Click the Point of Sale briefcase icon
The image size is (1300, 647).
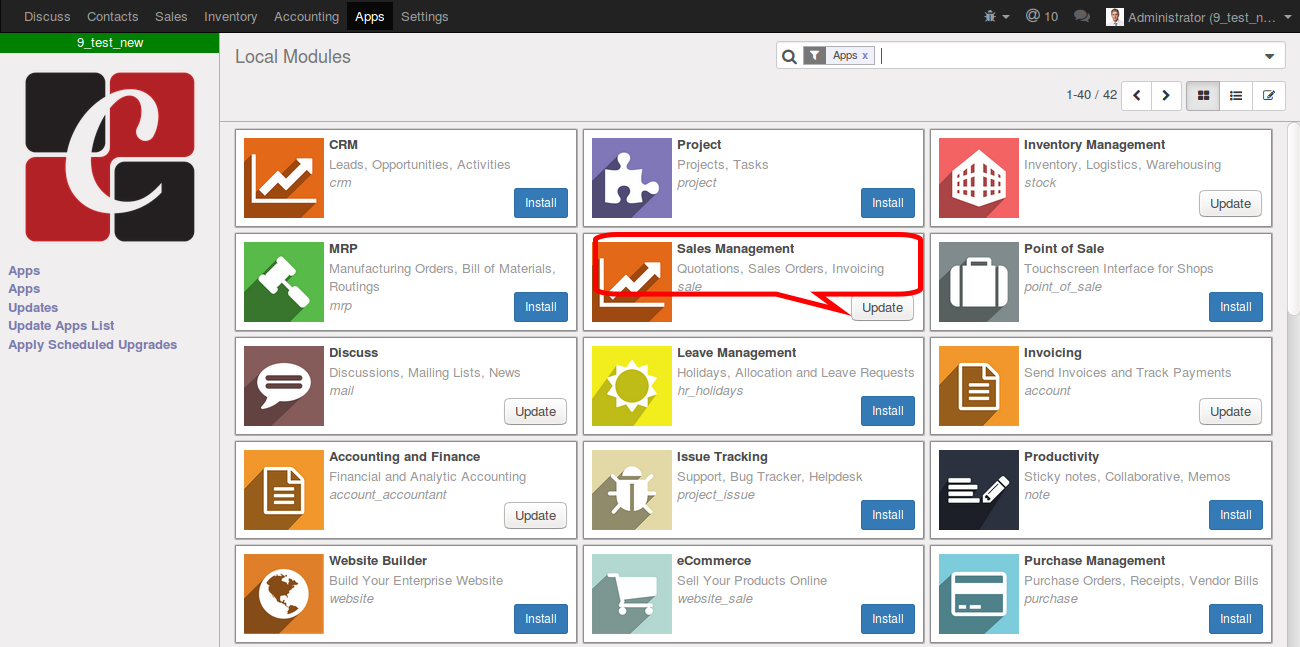point(979,282)
